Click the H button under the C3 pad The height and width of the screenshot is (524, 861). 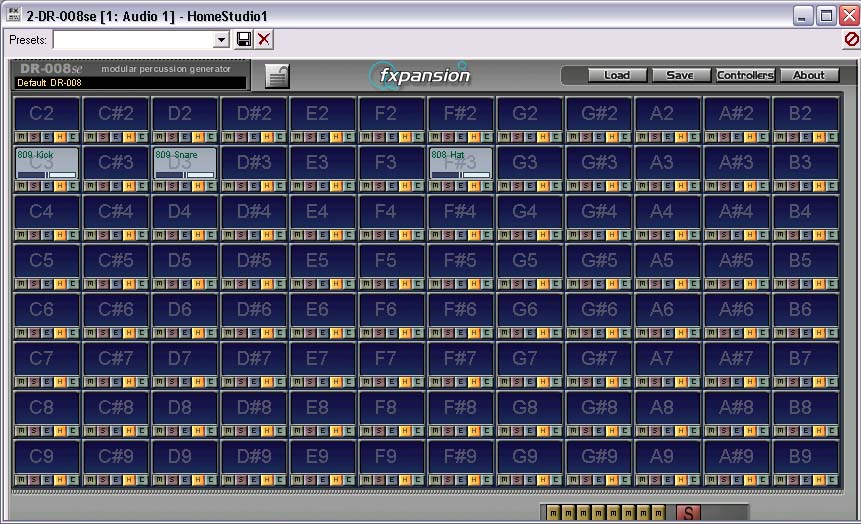point(60,186)
